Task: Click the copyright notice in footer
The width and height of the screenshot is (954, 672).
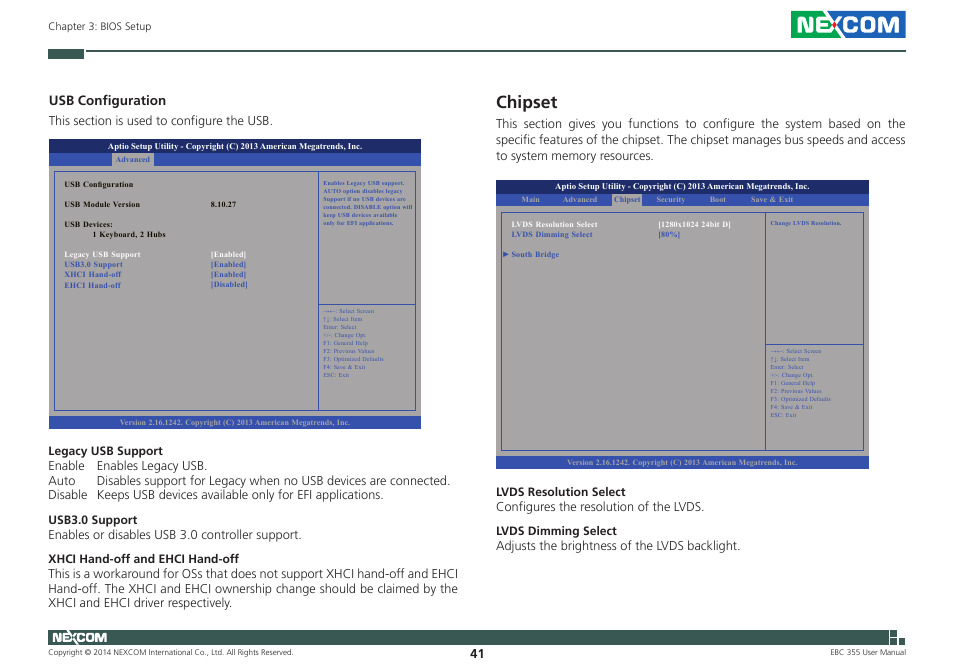Action: [x=170, y=653]
